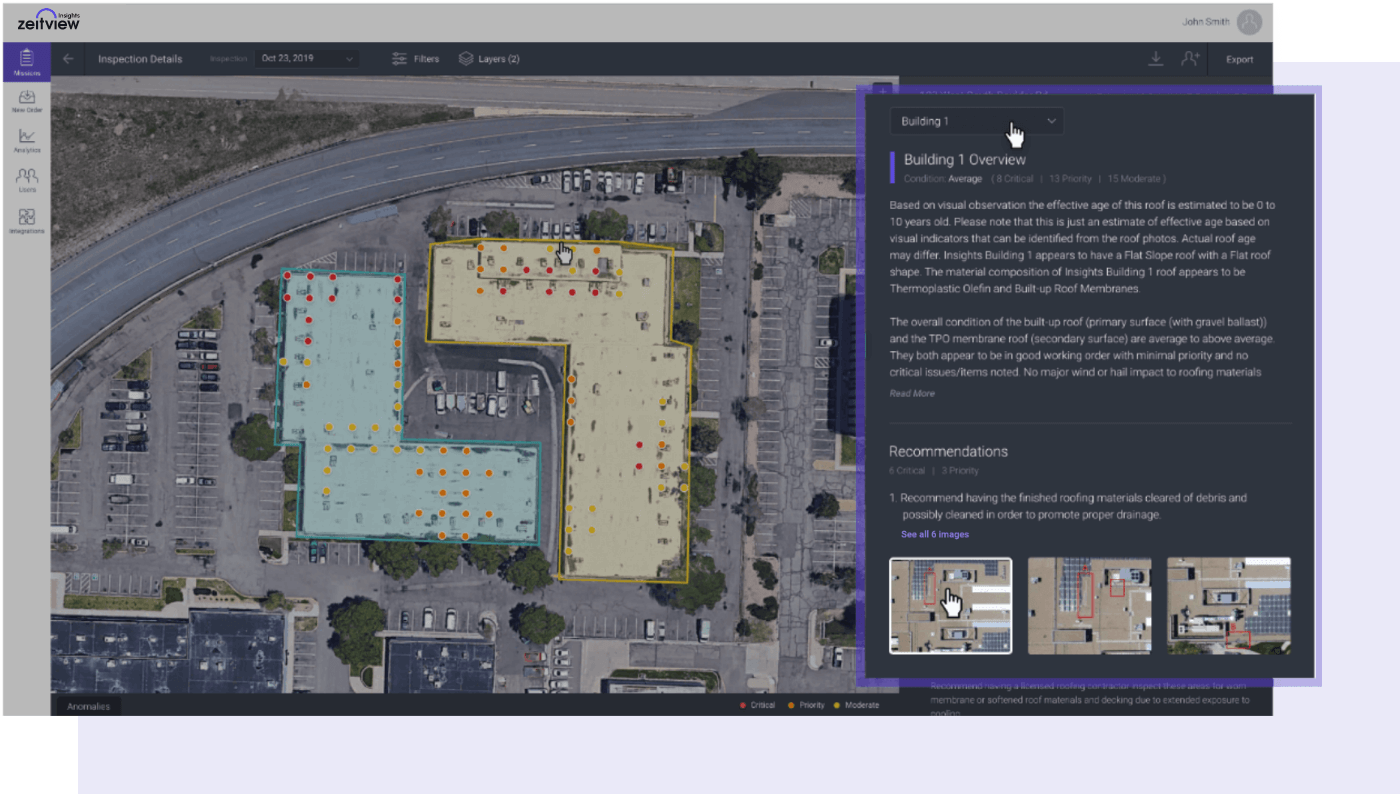Click the Inspection Details title
The image size is (1400, 794).
(x=140, y=59)
